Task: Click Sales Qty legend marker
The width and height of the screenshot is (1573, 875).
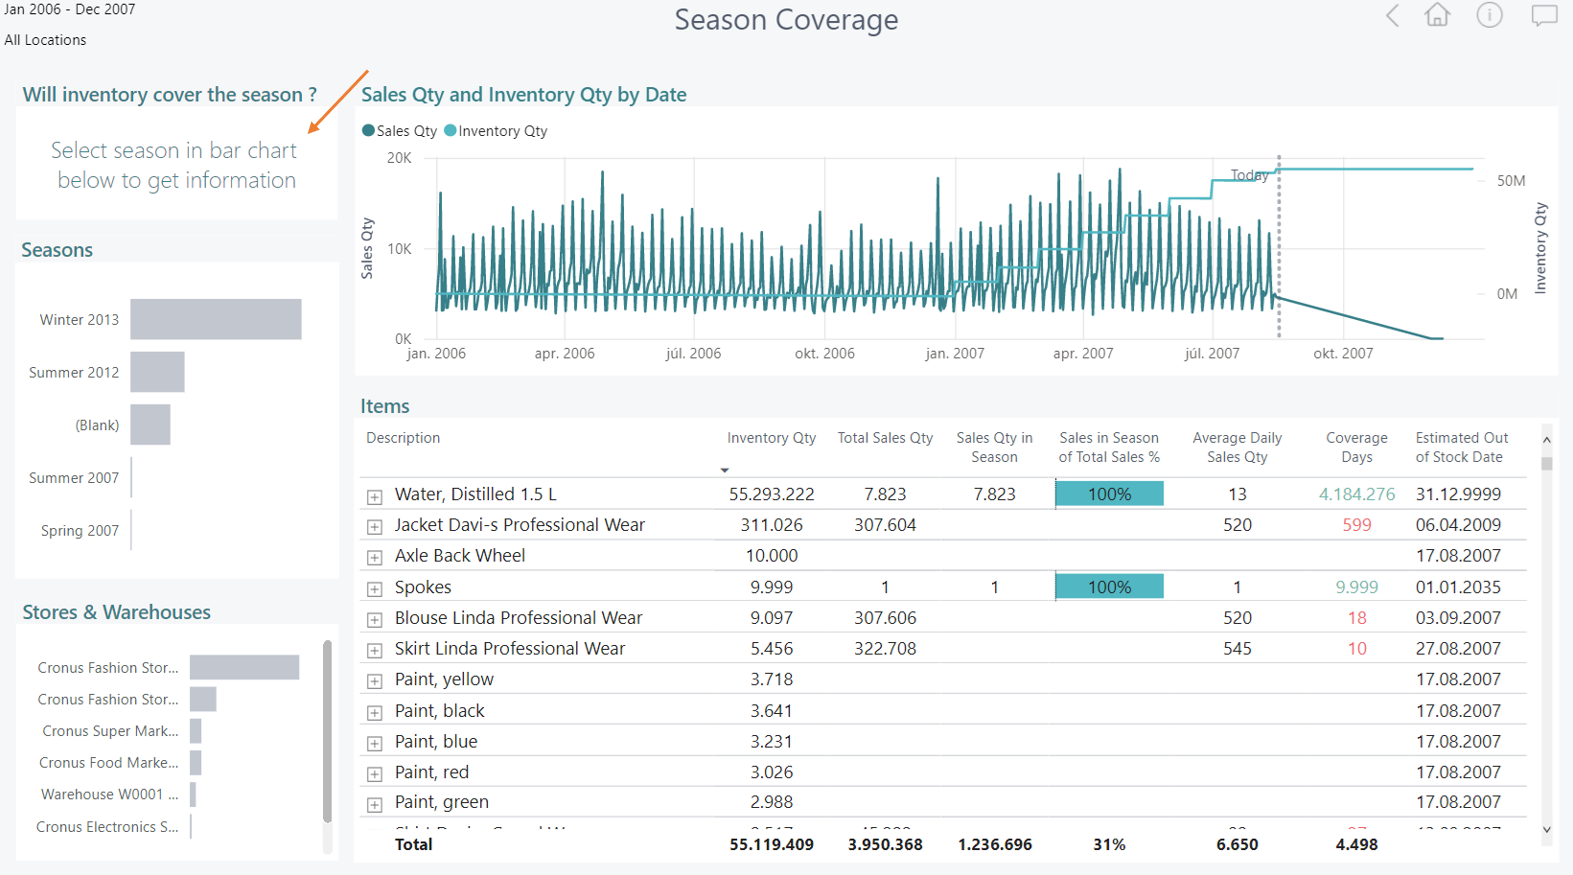Action: coord(368,131)
